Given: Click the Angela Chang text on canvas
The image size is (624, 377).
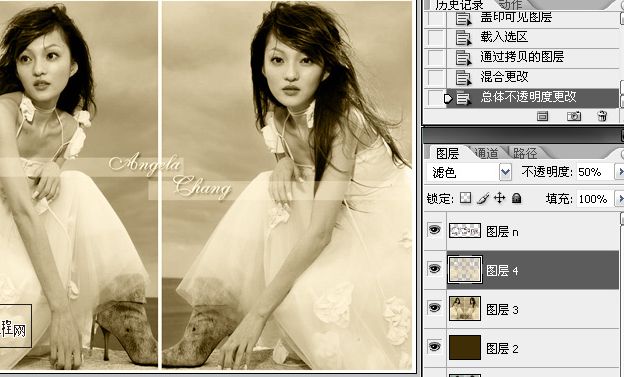Looking at the screenshot, I should coord(170,175).
